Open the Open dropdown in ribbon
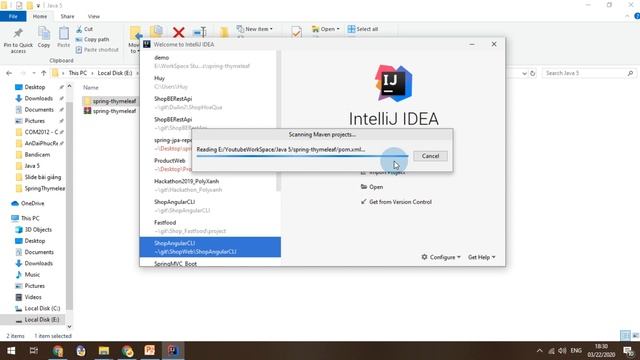 click(x=326, y=29)
